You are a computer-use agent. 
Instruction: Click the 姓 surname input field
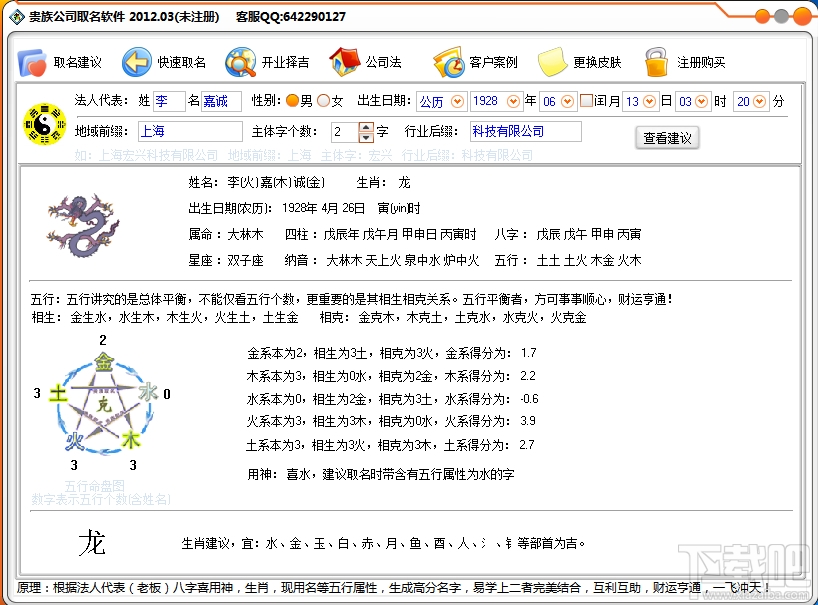[169, 101]
